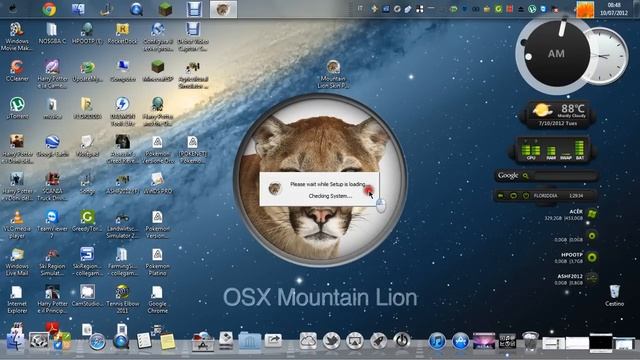Open Windows Live Mail shortcut
This screenshot has height=360, width=640.
[x=17, y=262]
